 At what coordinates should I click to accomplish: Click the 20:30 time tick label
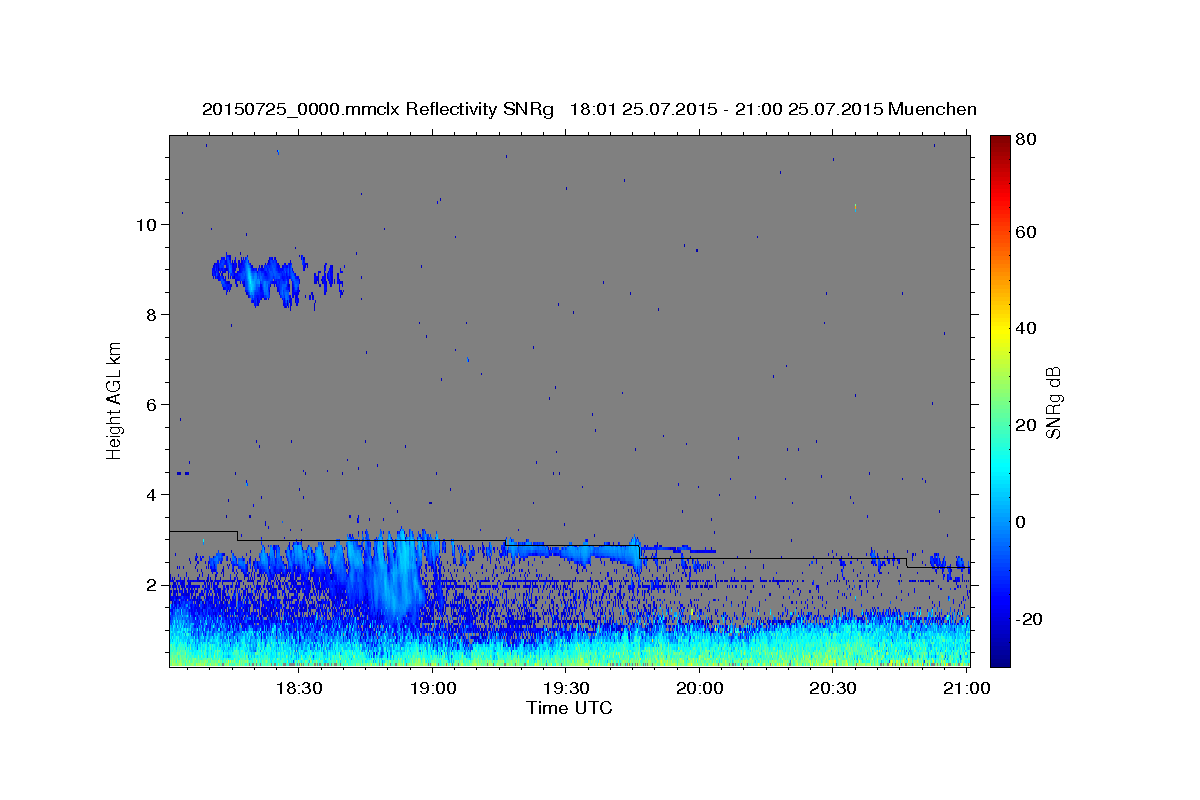pos(832,688)
